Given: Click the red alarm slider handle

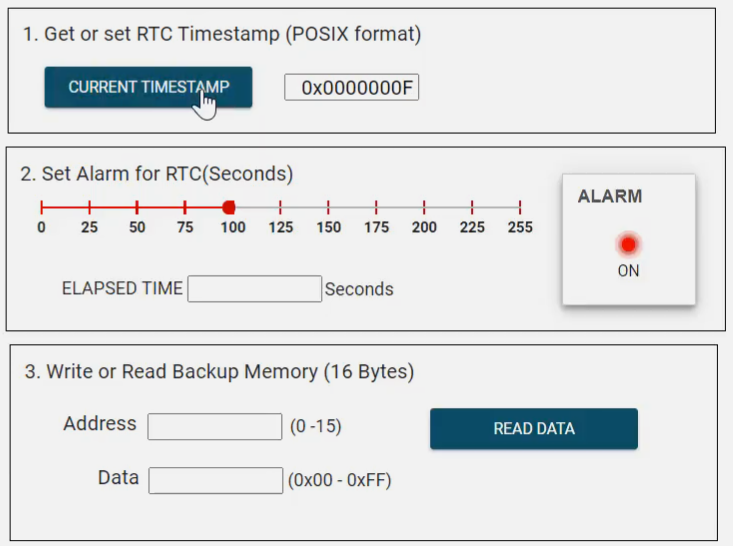Looking at the screenshot, I should pyautogui.click(x=228, y=207).
